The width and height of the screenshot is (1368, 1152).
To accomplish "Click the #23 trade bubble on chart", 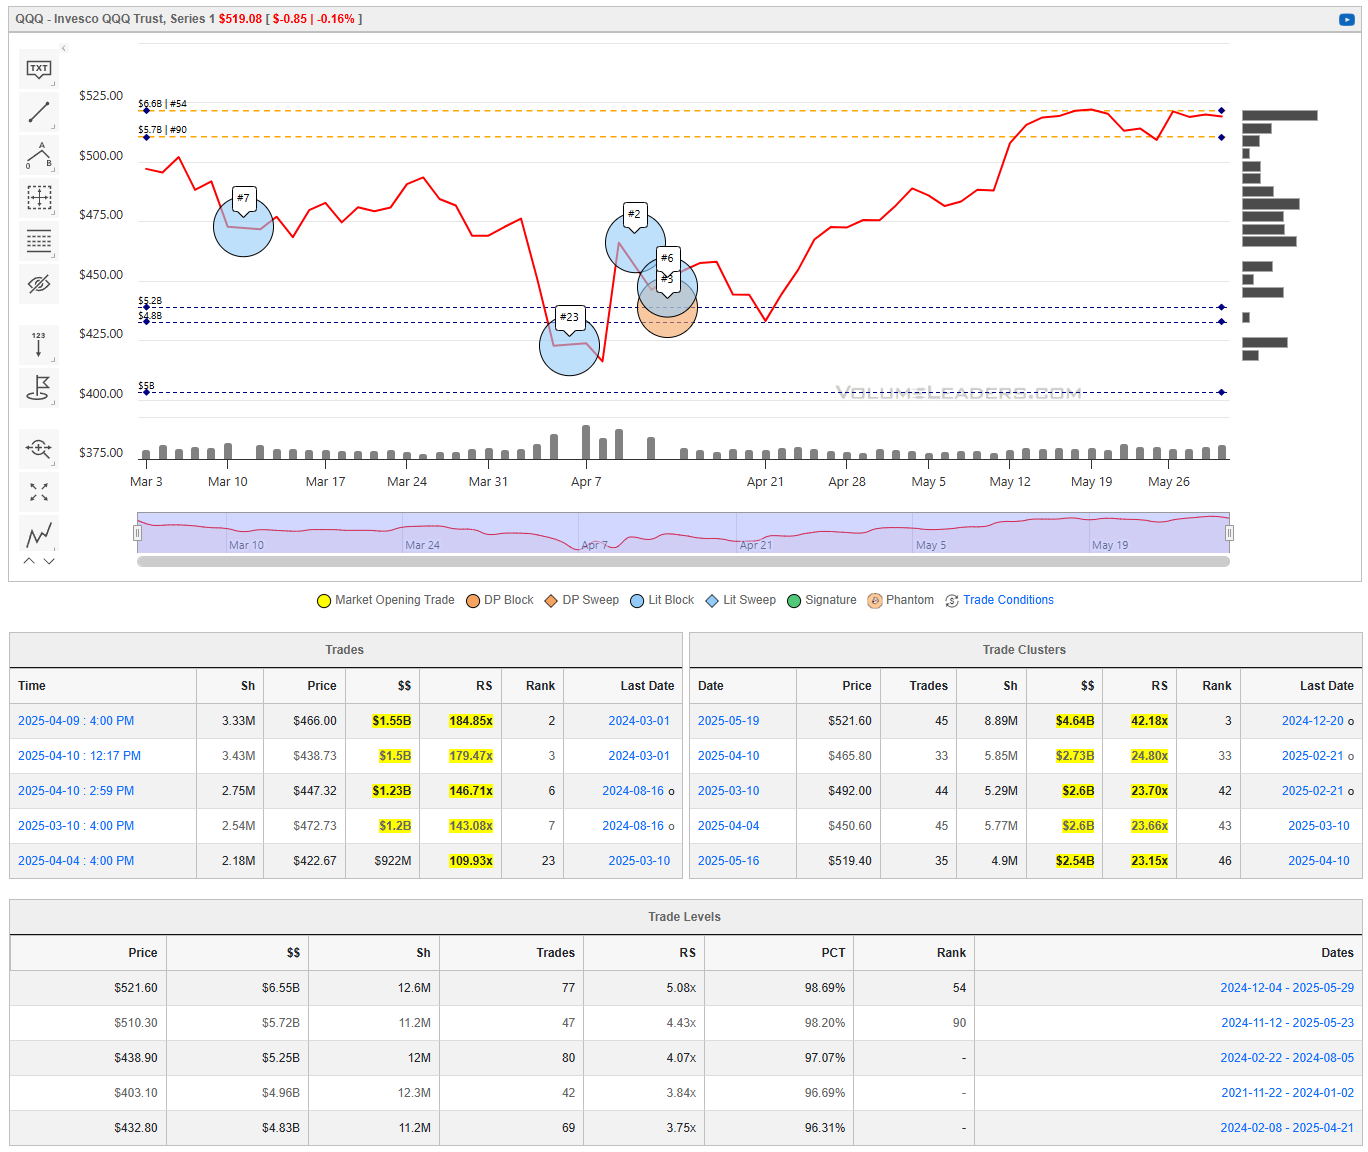I will (569, 345).
